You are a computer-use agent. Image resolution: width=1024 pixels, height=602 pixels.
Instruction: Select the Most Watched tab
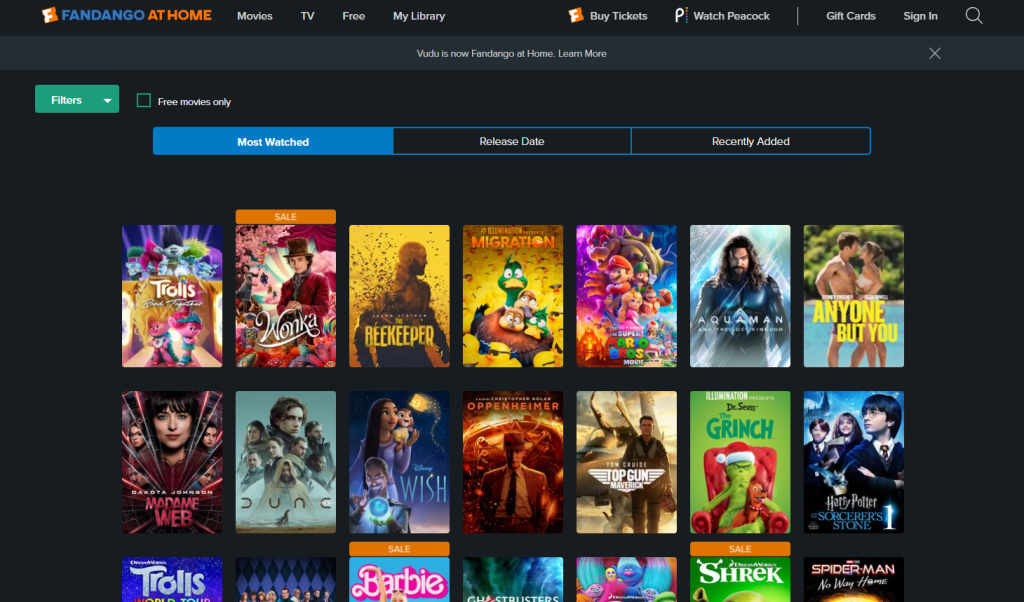(x=273, y=141)
